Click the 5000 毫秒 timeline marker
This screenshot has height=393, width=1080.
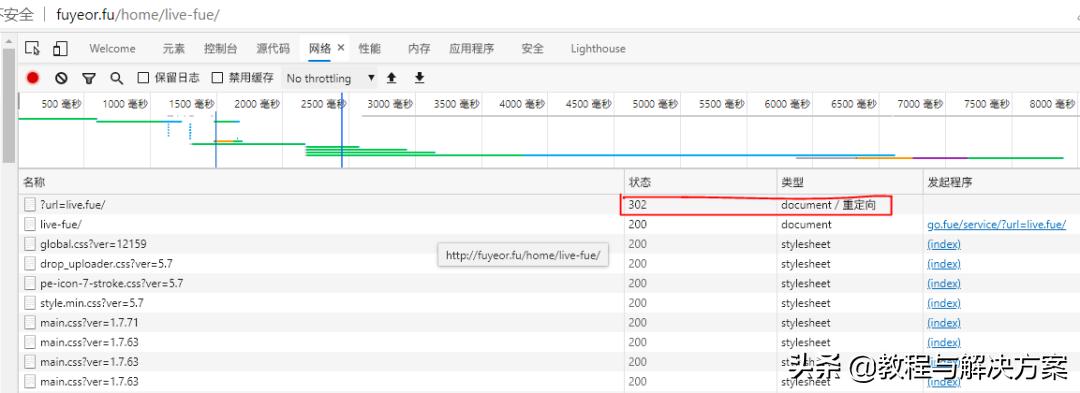[x=654, y=104]
